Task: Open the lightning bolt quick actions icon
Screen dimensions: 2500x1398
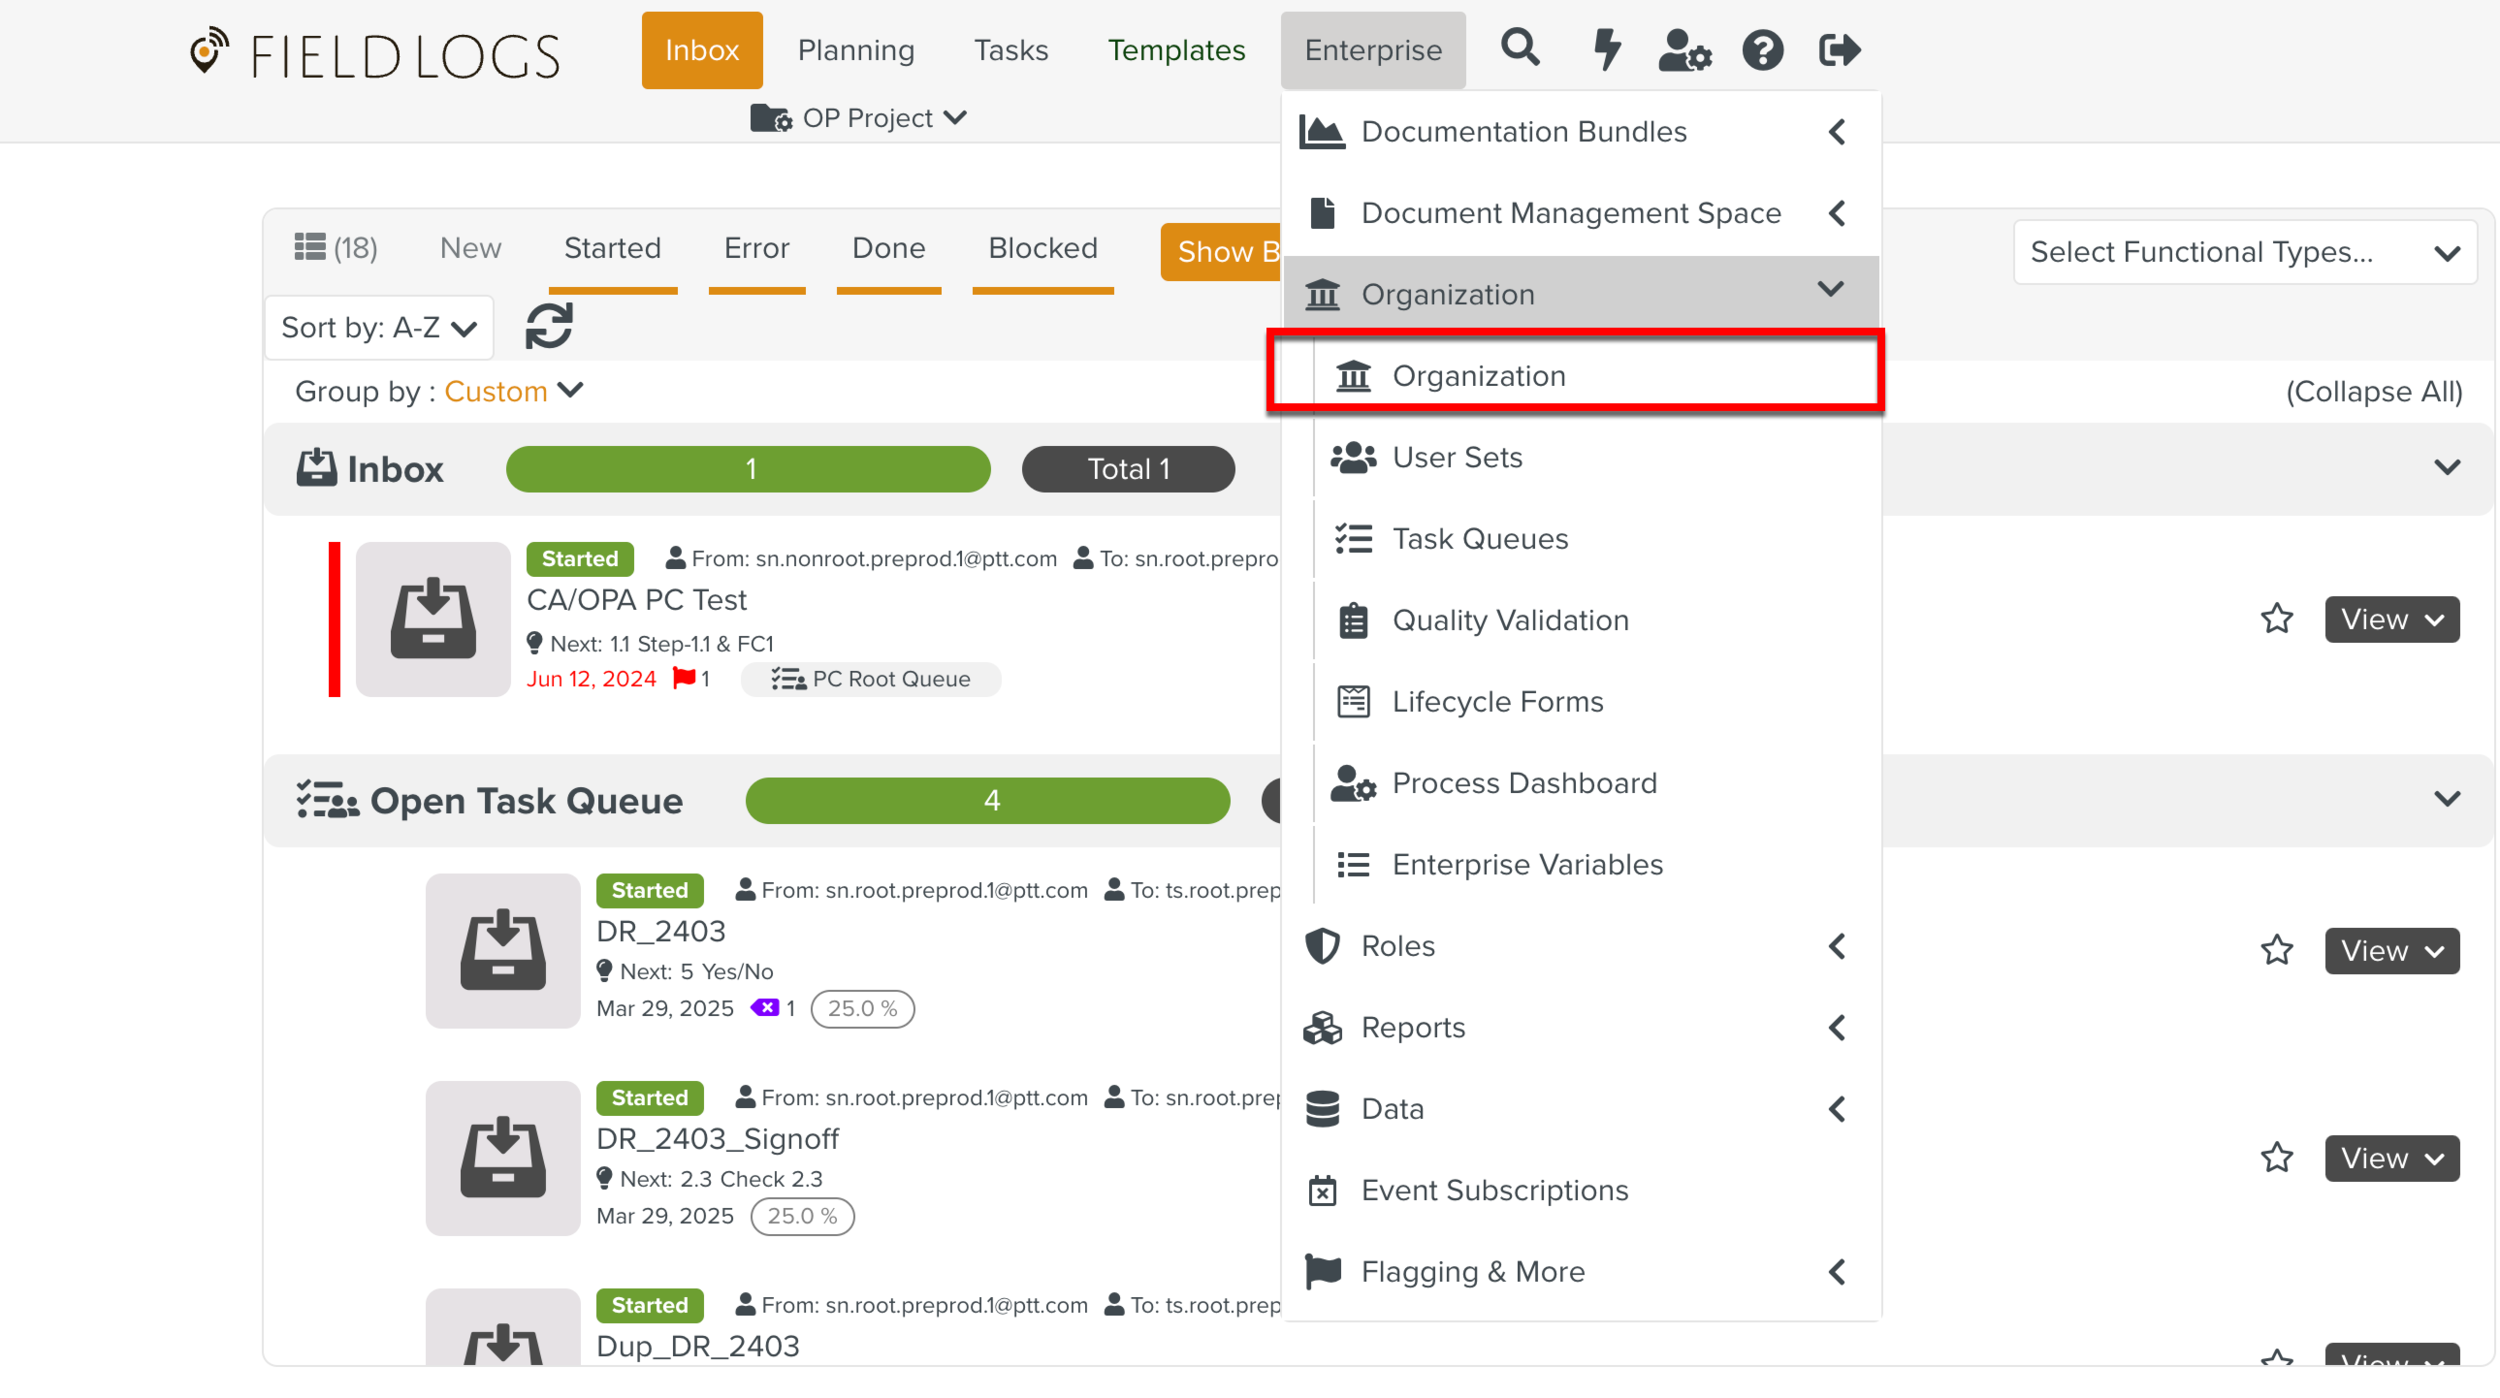Action: tap(1606, 49)
